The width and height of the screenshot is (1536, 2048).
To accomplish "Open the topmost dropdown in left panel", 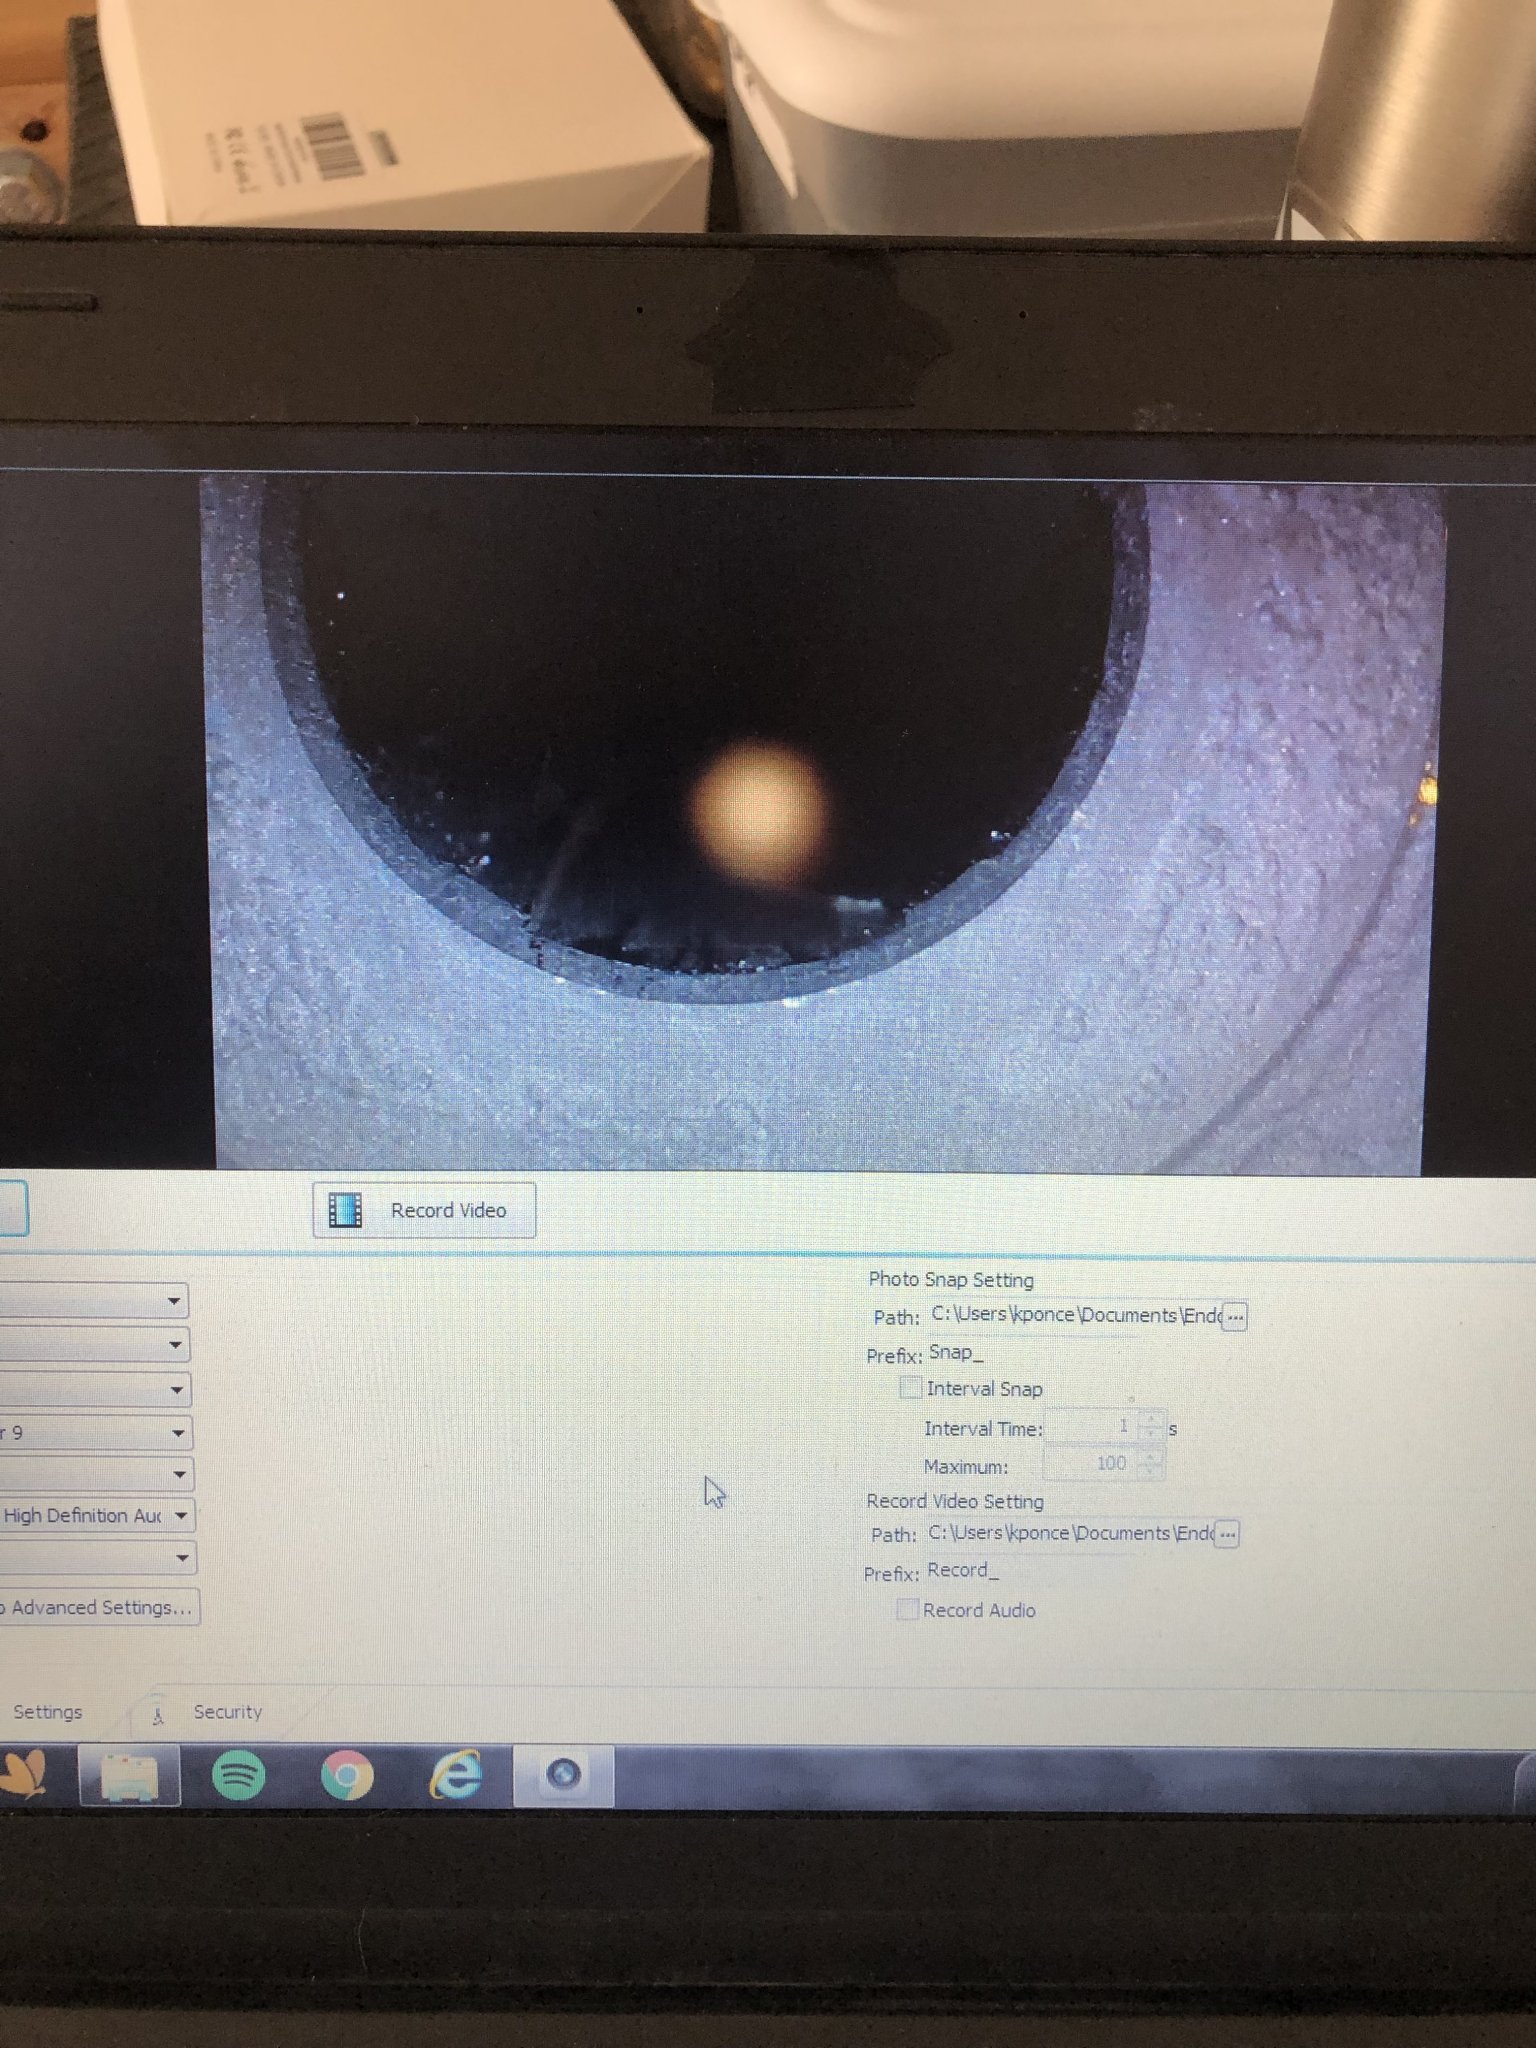I will (174, 1301).
